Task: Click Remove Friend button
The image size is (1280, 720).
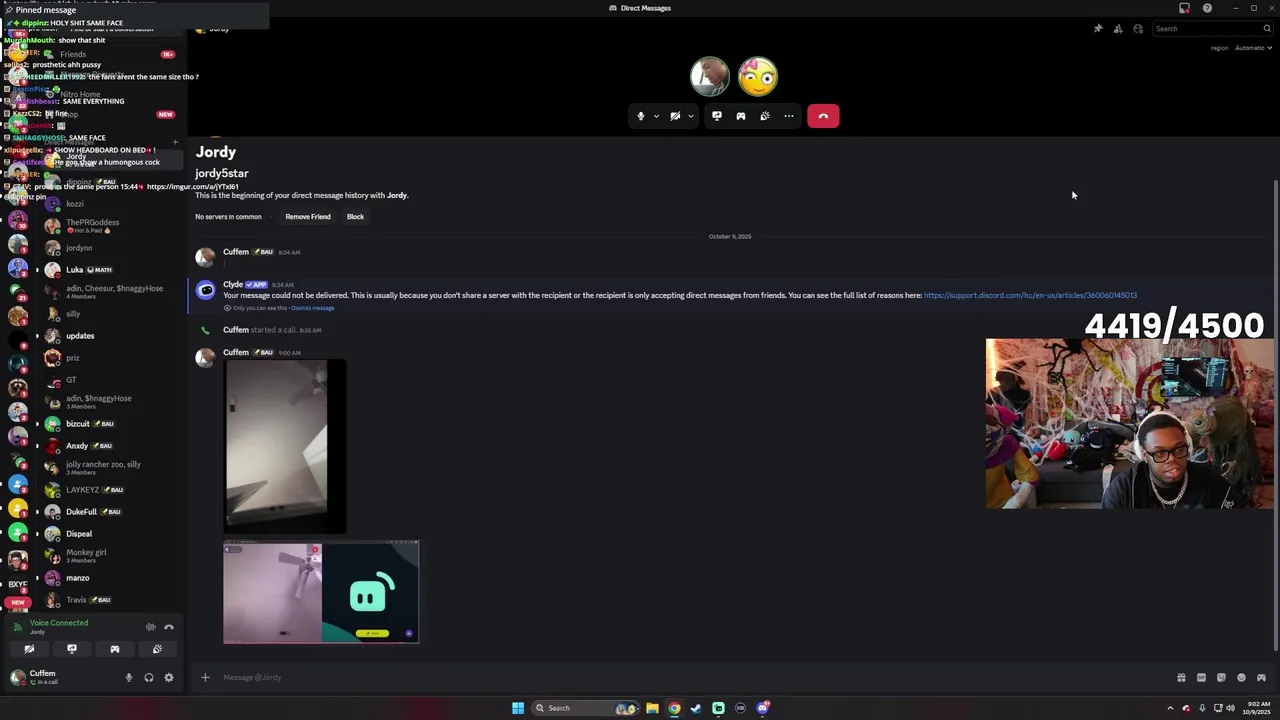Action: click(x=308, y=217)
